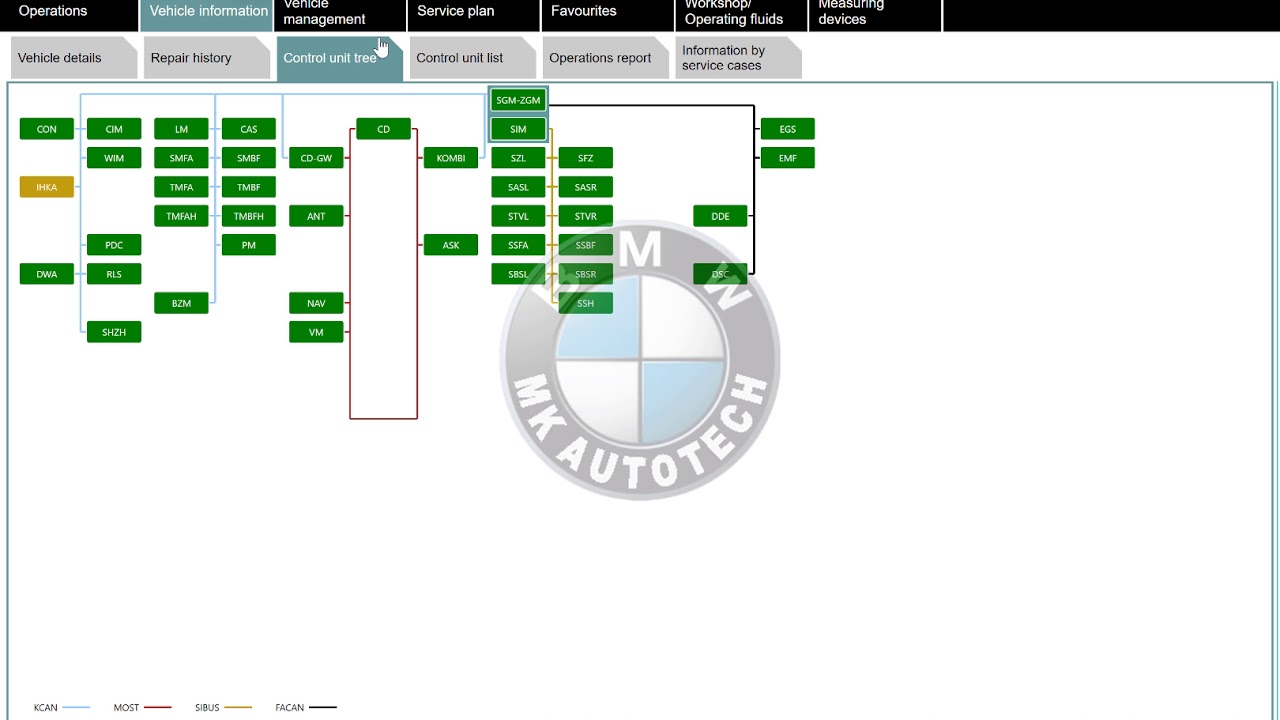Select the SMBF control unit node
Image resolution: width=1280 pixels, height=720 pixels.
[x=249, y=158]
